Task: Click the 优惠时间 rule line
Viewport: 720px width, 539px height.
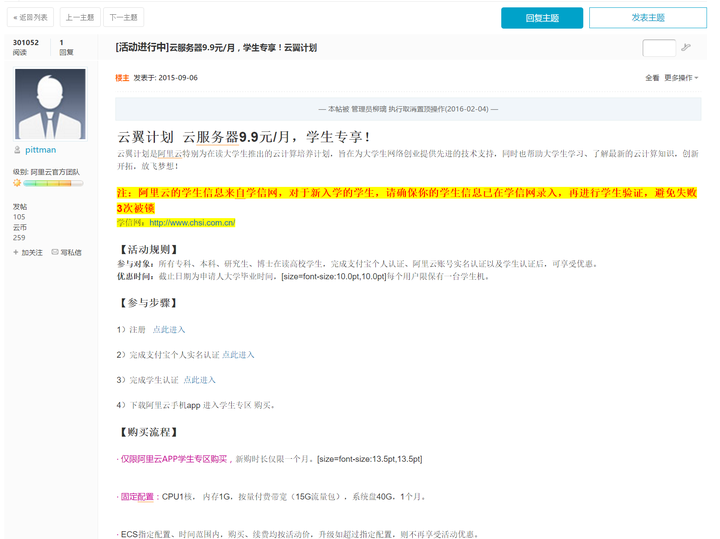Action: [303, 277]
